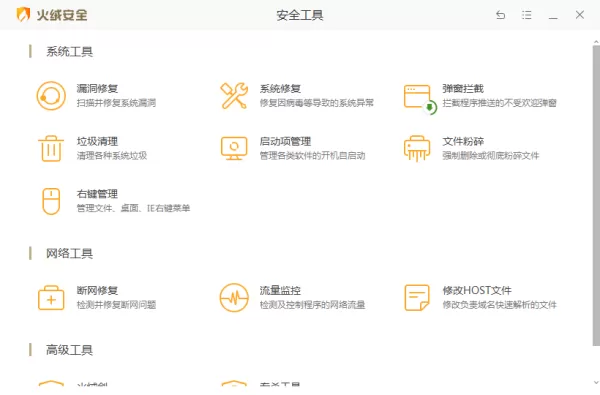Screen dimensions: 600x395
Task: Click the 修改HOST文件 note icon
Action: (417, 297)
